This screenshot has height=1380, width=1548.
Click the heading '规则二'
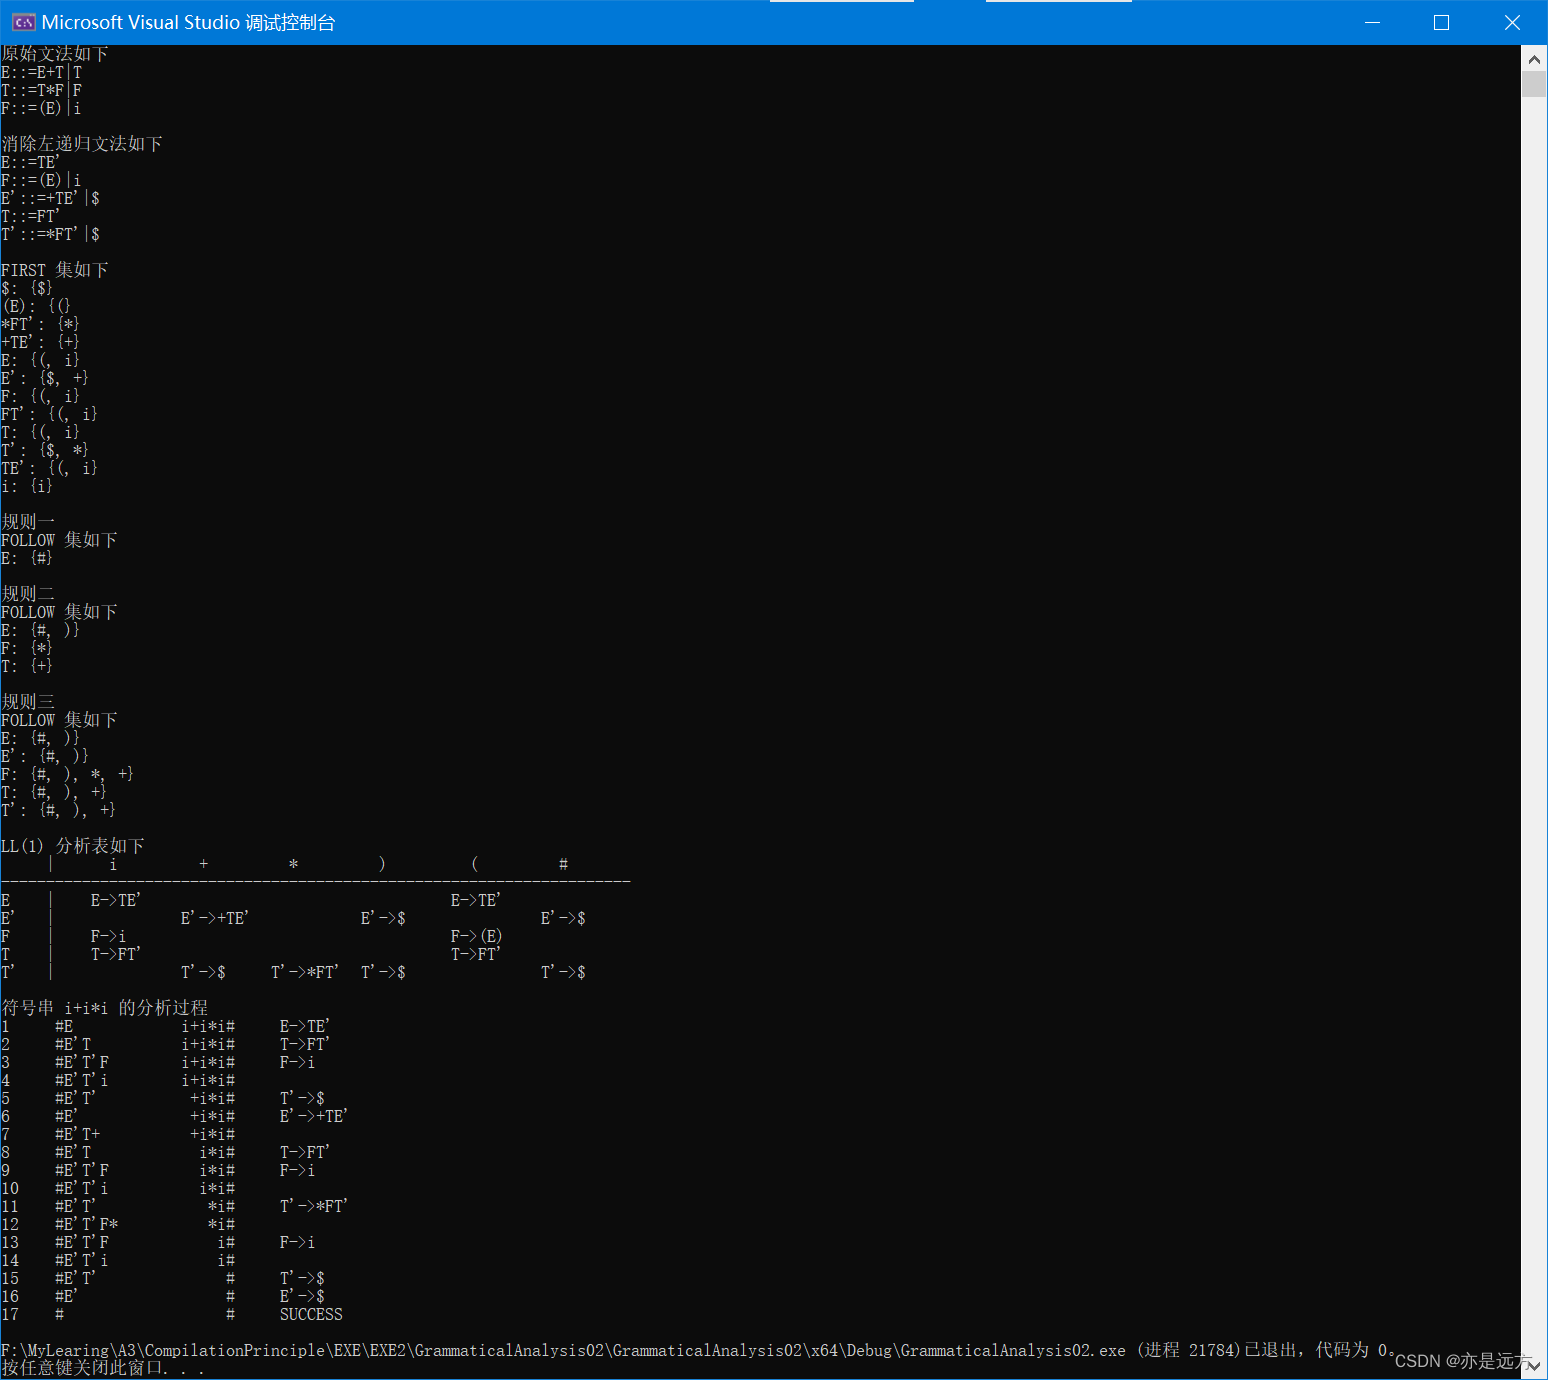click(28, 594)
